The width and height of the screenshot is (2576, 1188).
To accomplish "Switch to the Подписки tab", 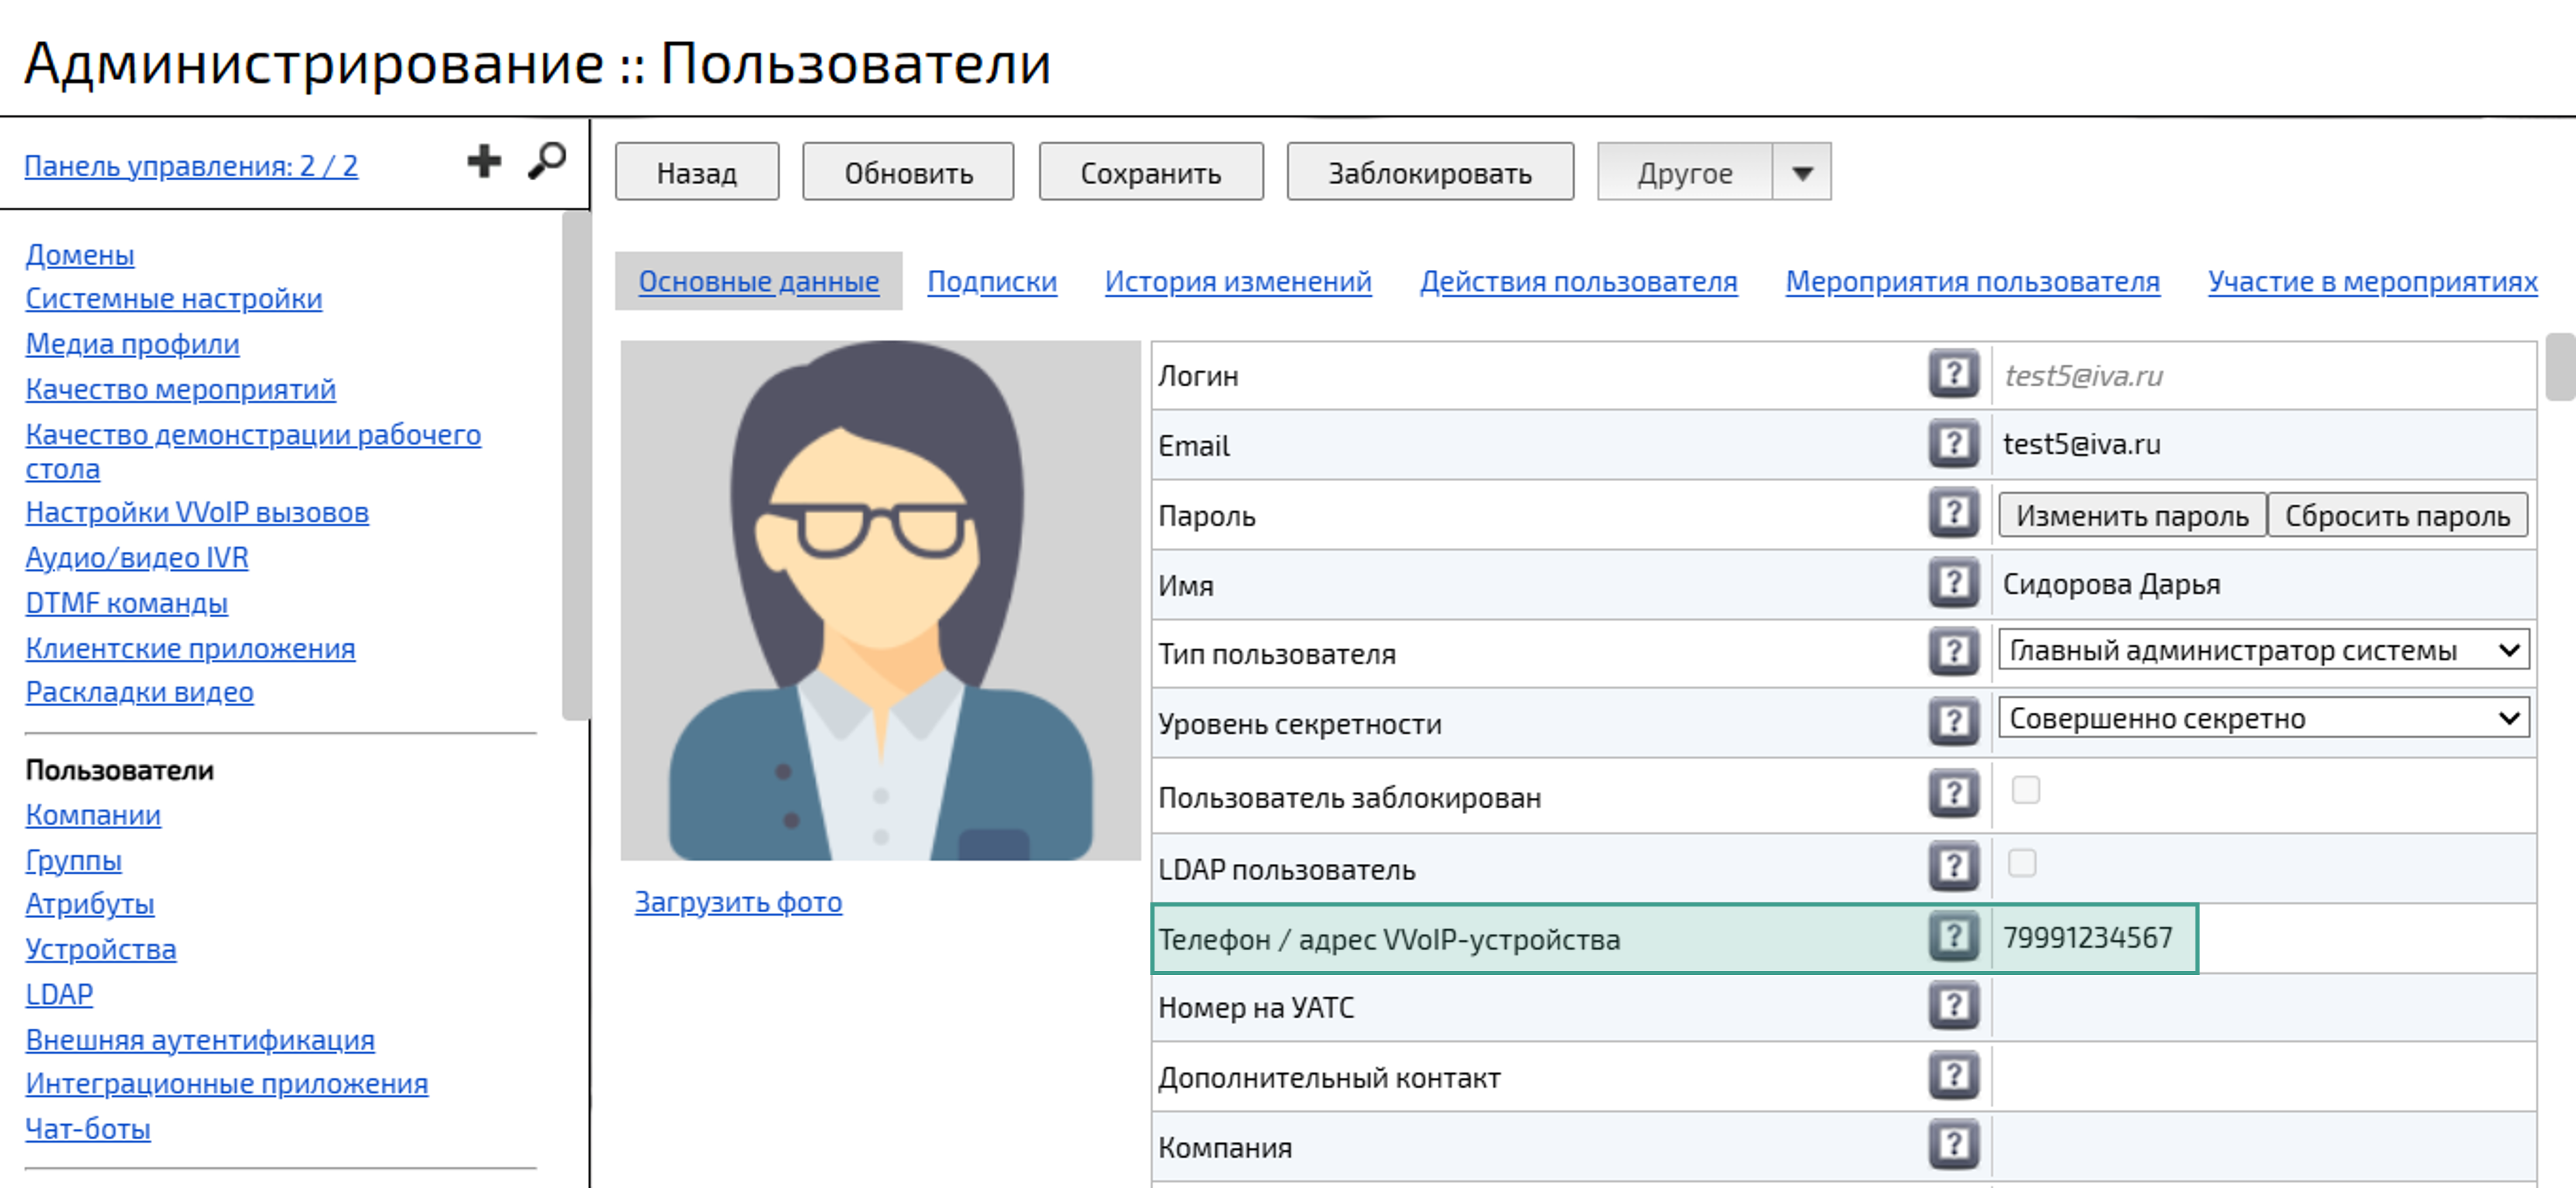I will pyautogui.click(x=992, y=282).
